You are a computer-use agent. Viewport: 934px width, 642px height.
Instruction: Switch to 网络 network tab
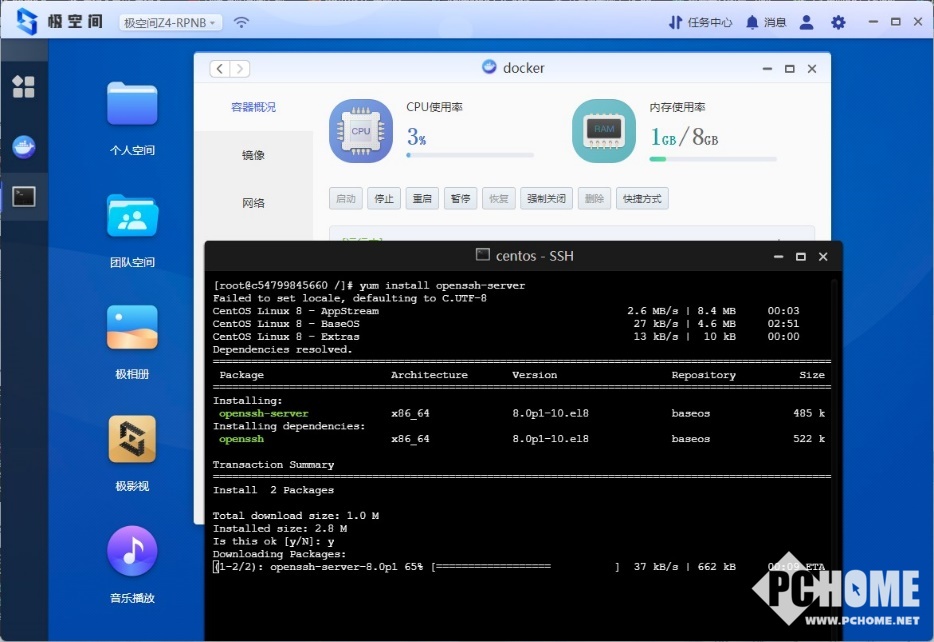coord(253,202)
